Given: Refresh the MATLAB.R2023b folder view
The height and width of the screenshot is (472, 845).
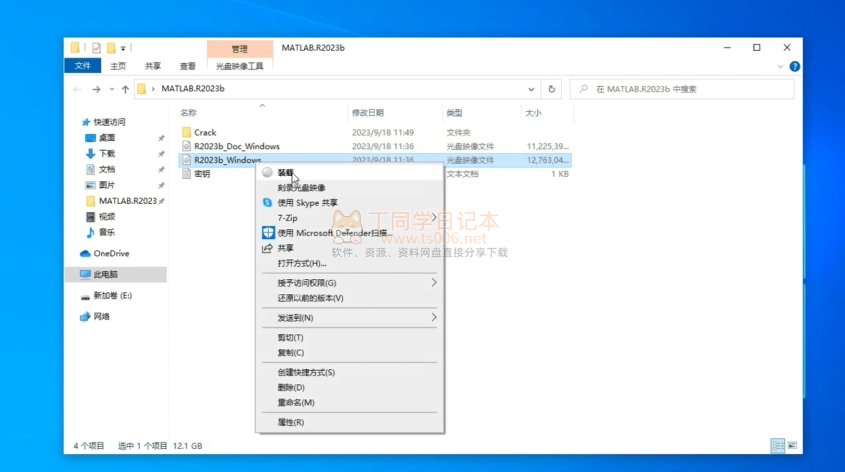Looking at the screenshot, I should (551, 89).
